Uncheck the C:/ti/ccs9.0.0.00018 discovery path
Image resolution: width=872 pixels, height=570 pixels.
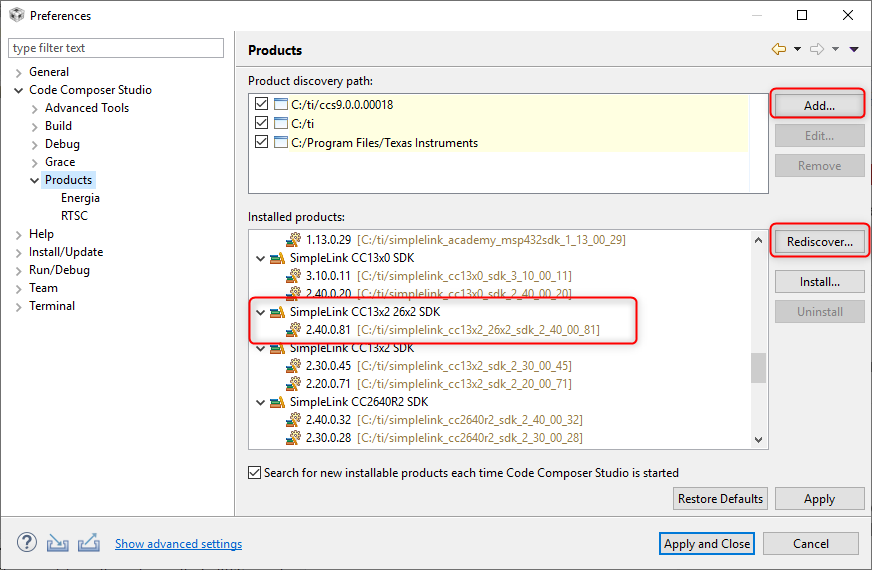pyautogui.click(x=262, y=105)
